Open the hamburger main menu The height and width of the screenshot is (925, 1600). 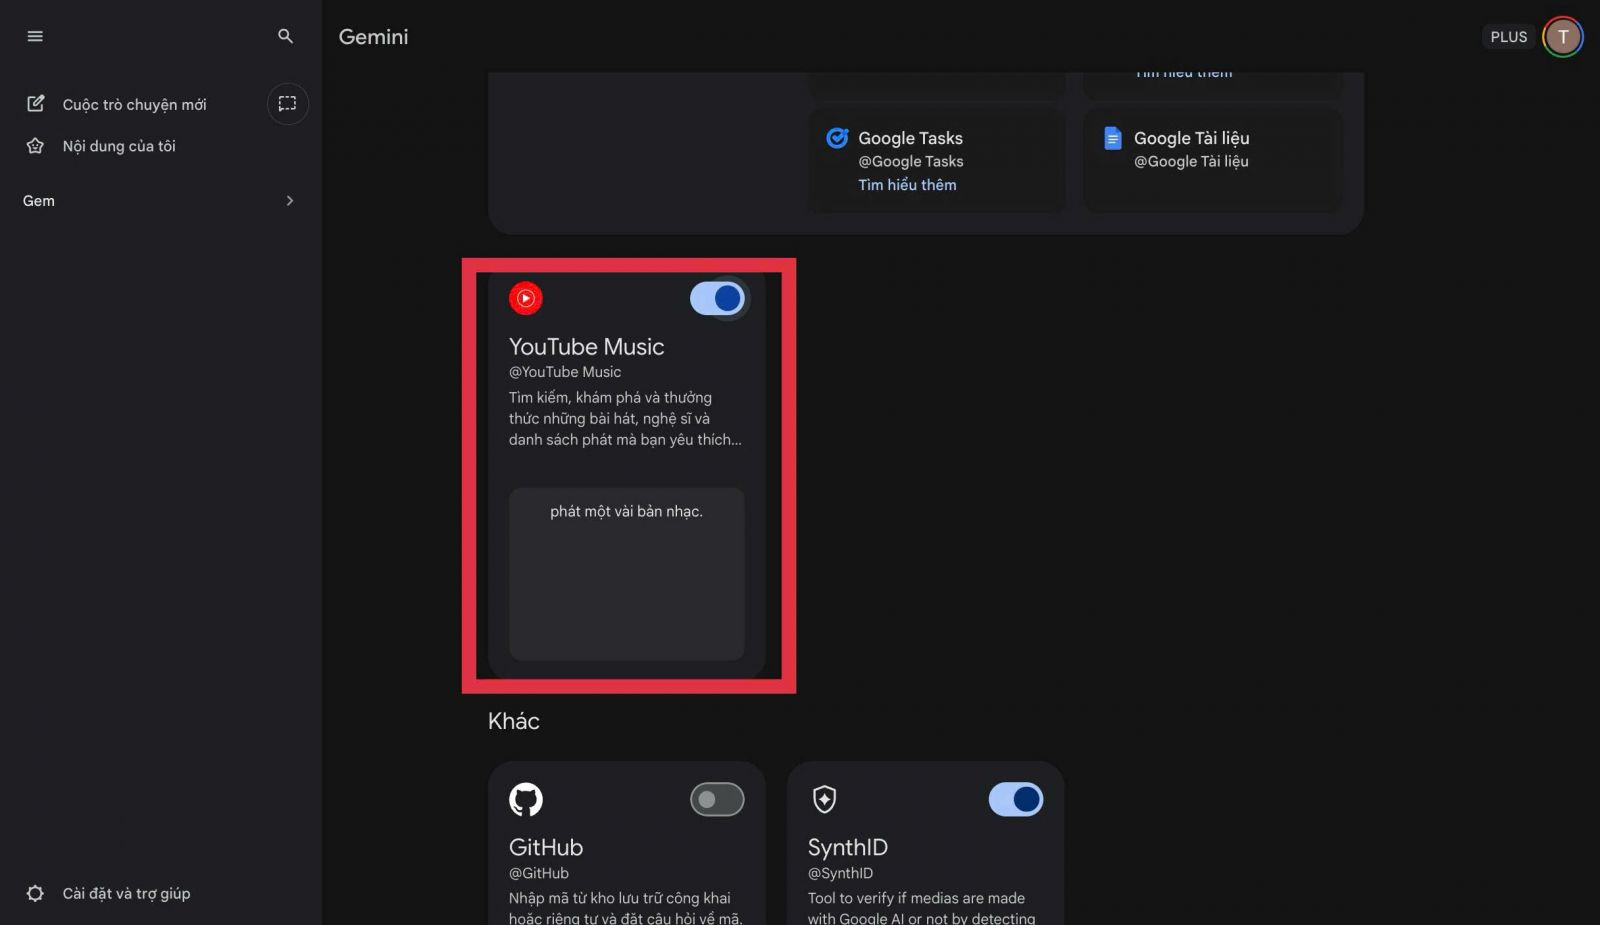35,37
